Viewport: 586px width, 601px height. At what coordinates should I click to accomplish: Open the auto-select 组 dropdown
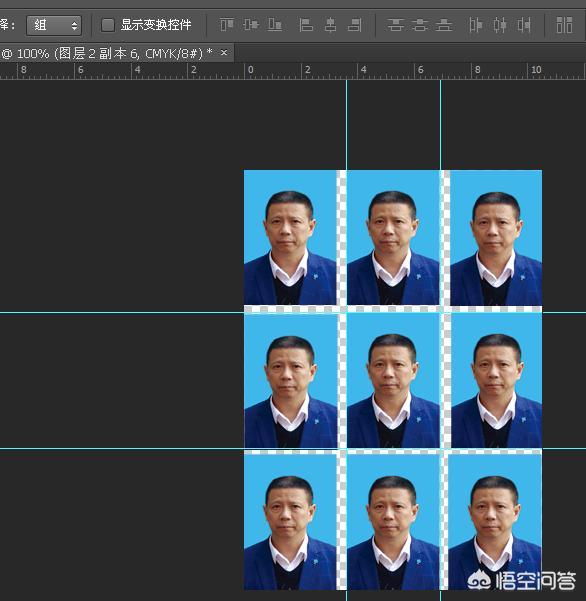pyautogui.click(x=54, y=26)
